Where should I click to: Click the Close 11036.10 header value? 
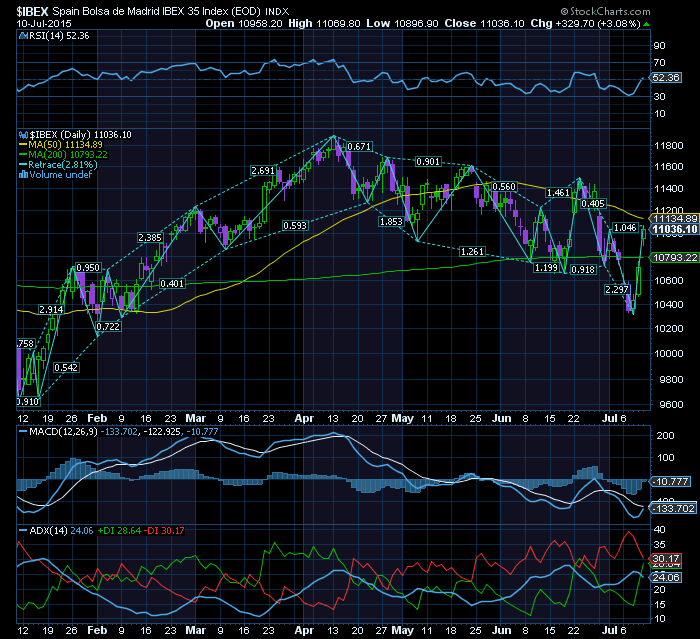484,23
